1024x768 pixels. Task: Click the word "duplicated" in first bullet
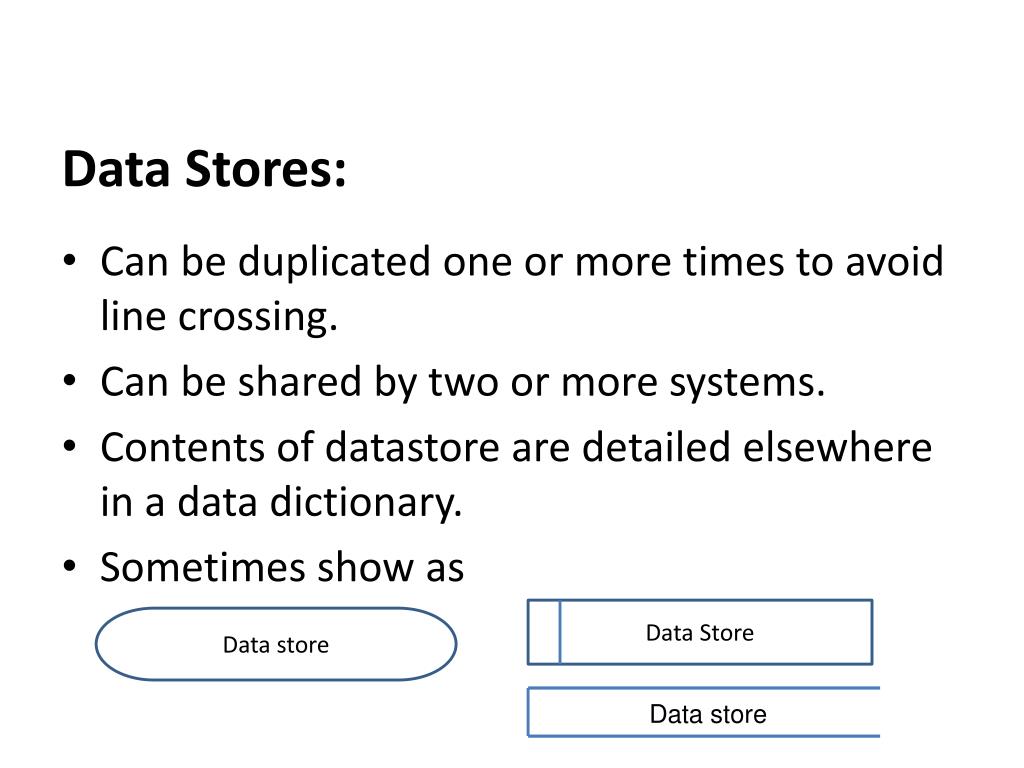coord(334,263)
